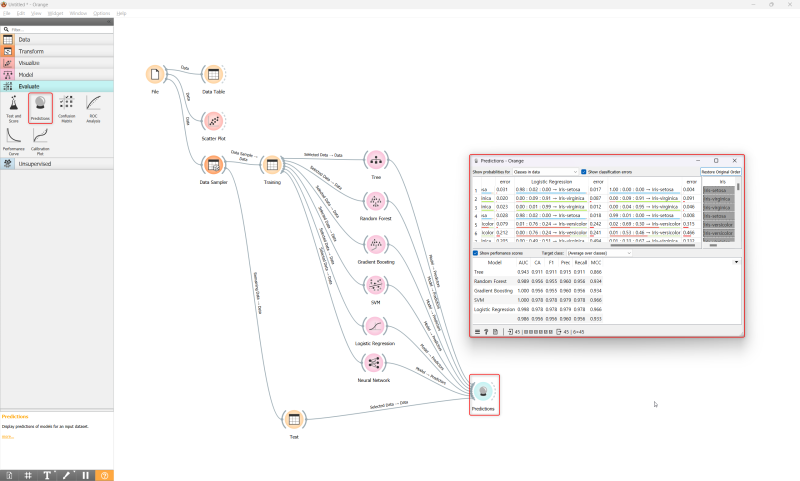Select the Random Forest row in the scores table
This screenshot has width=800, height=481.
pyautogui.click(x=538, y=282)
